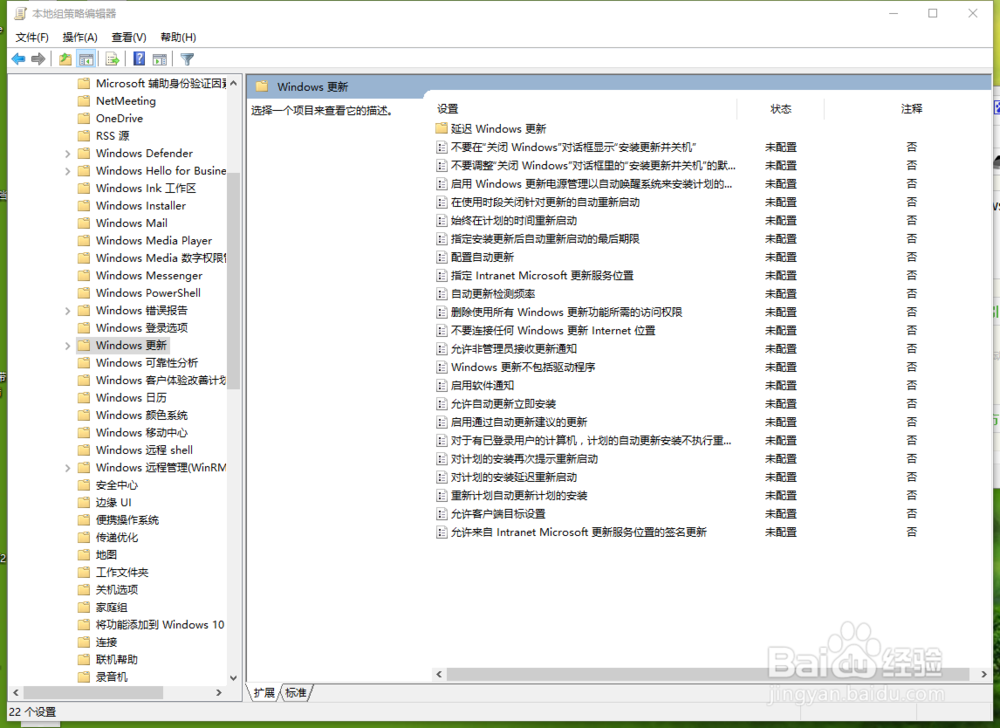Click the Group Policy Editor title bar icon

pyautogui.click(x=20, y=13)
